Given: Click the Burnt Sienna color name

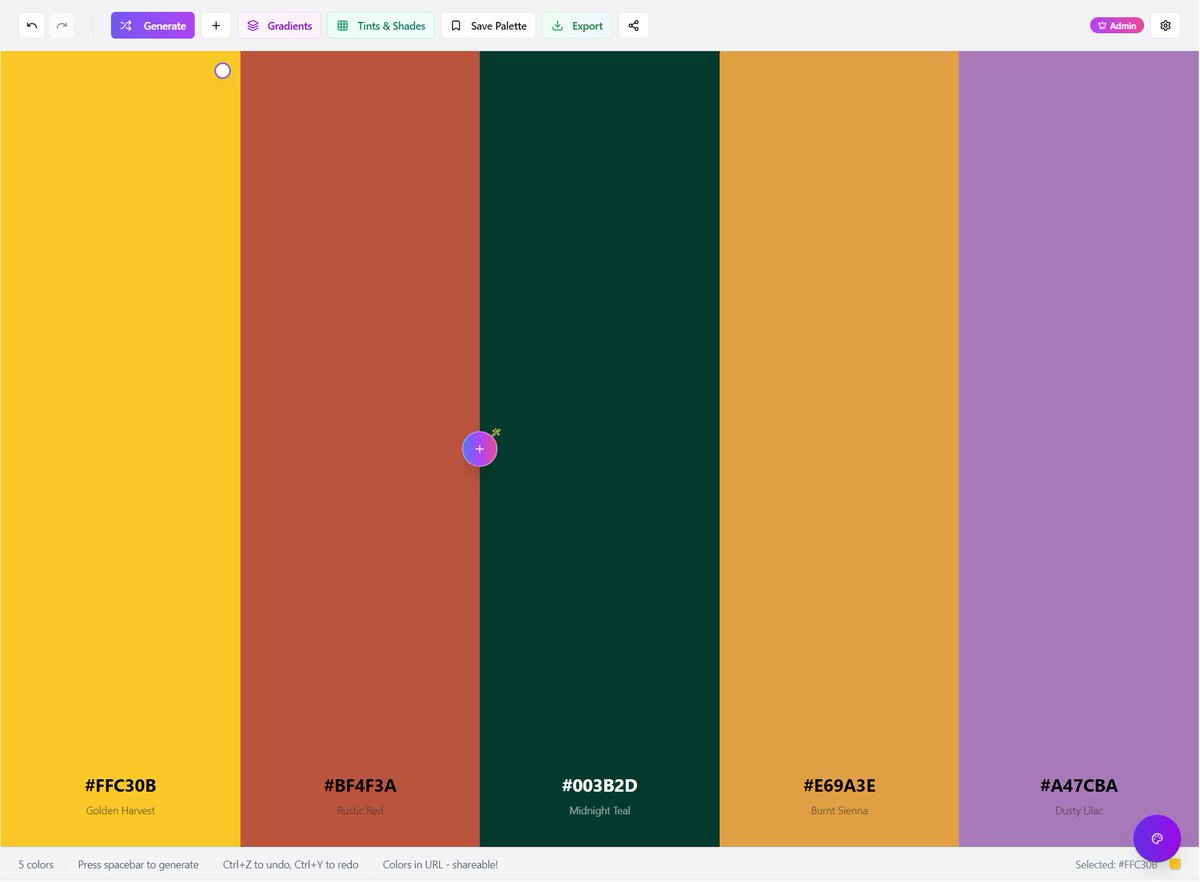Looking at the screenshot, I should (x=839, y=810).
